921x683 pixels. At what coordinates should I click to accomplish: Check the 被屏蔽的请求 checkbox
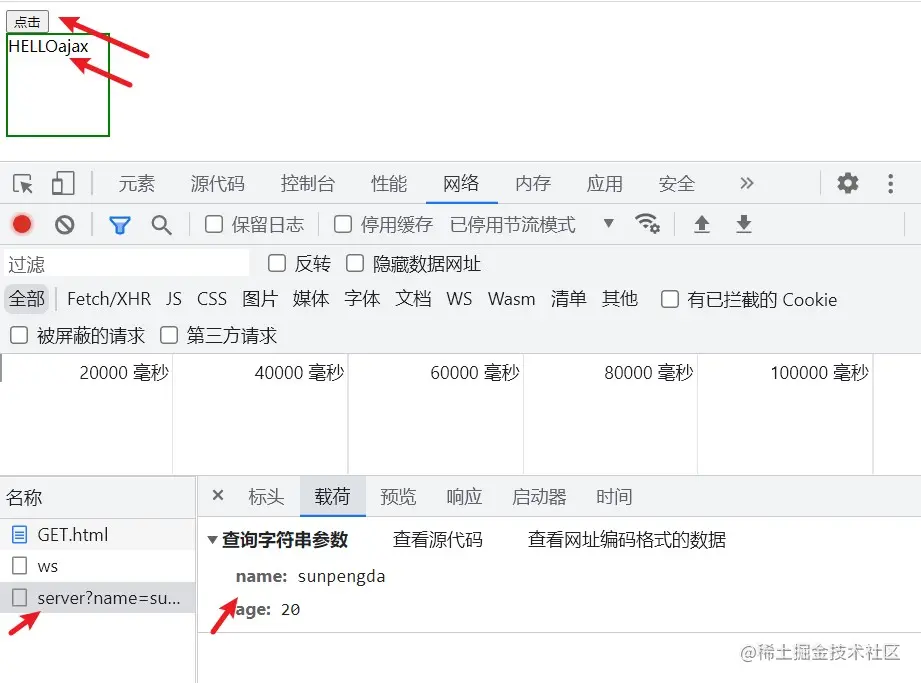19,335
